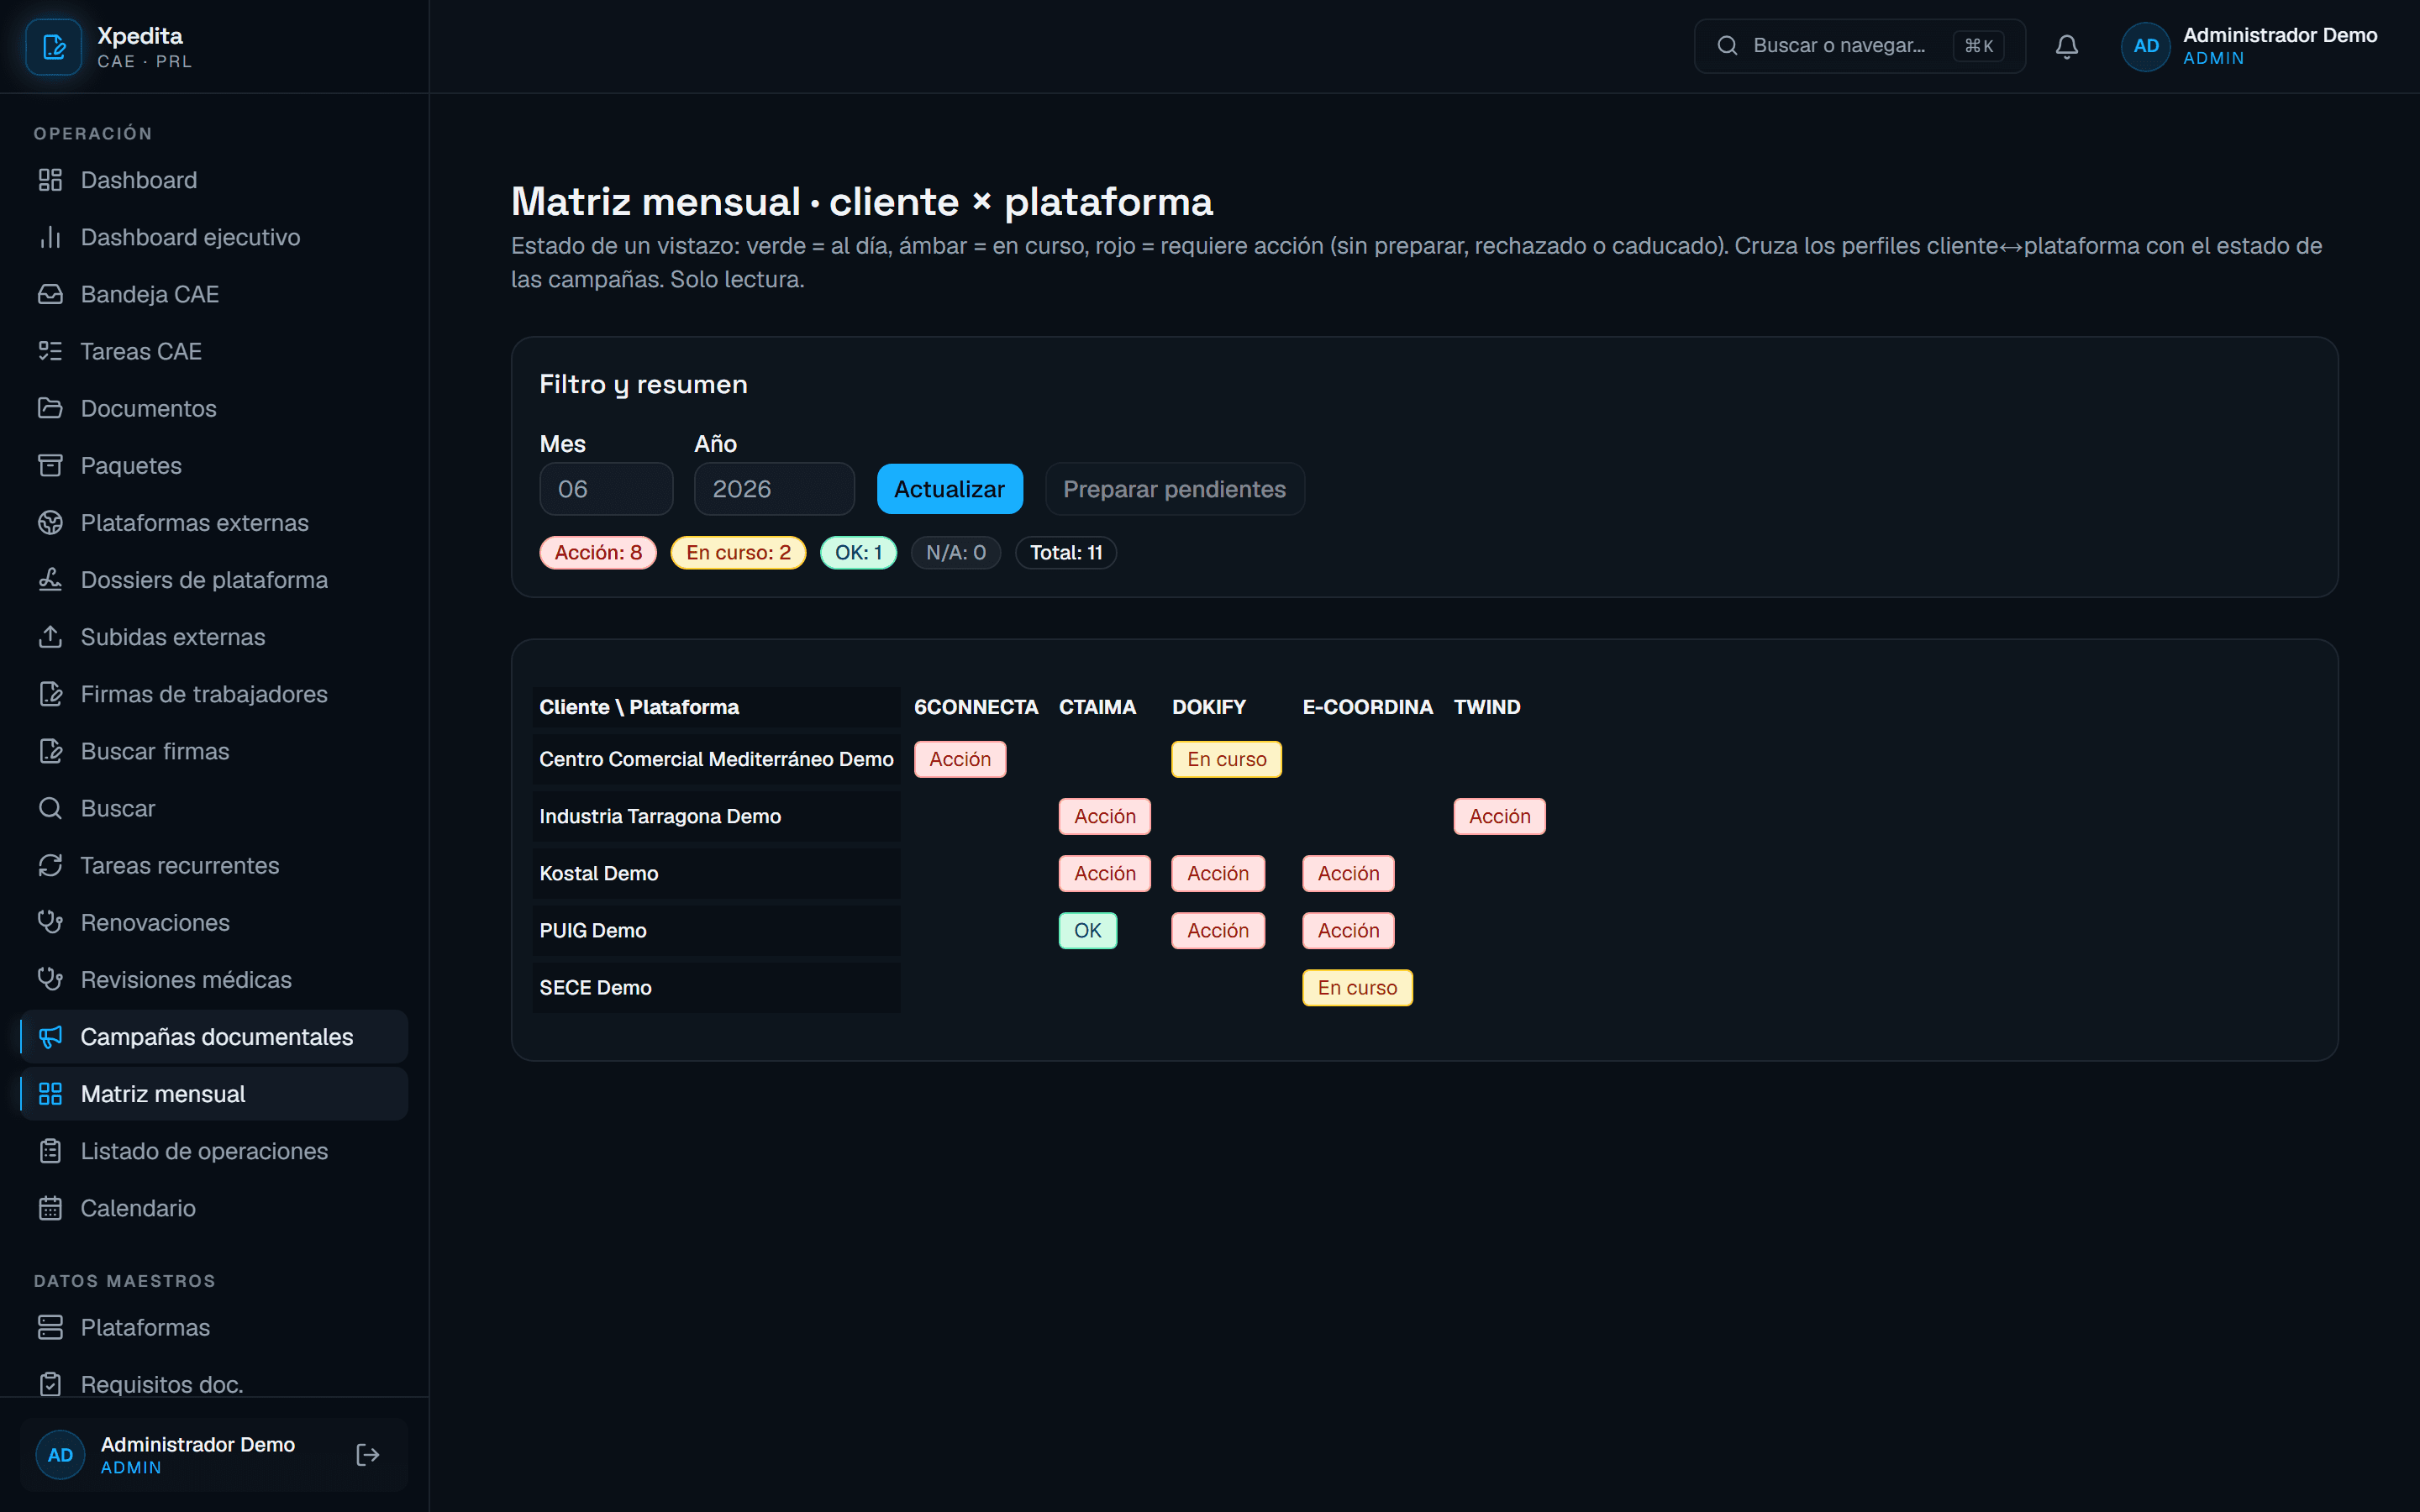This screenshot has height=1512, width=2420.
Task: Click the search magnifier icon in top bar
Action: [x=1727, y=45]
